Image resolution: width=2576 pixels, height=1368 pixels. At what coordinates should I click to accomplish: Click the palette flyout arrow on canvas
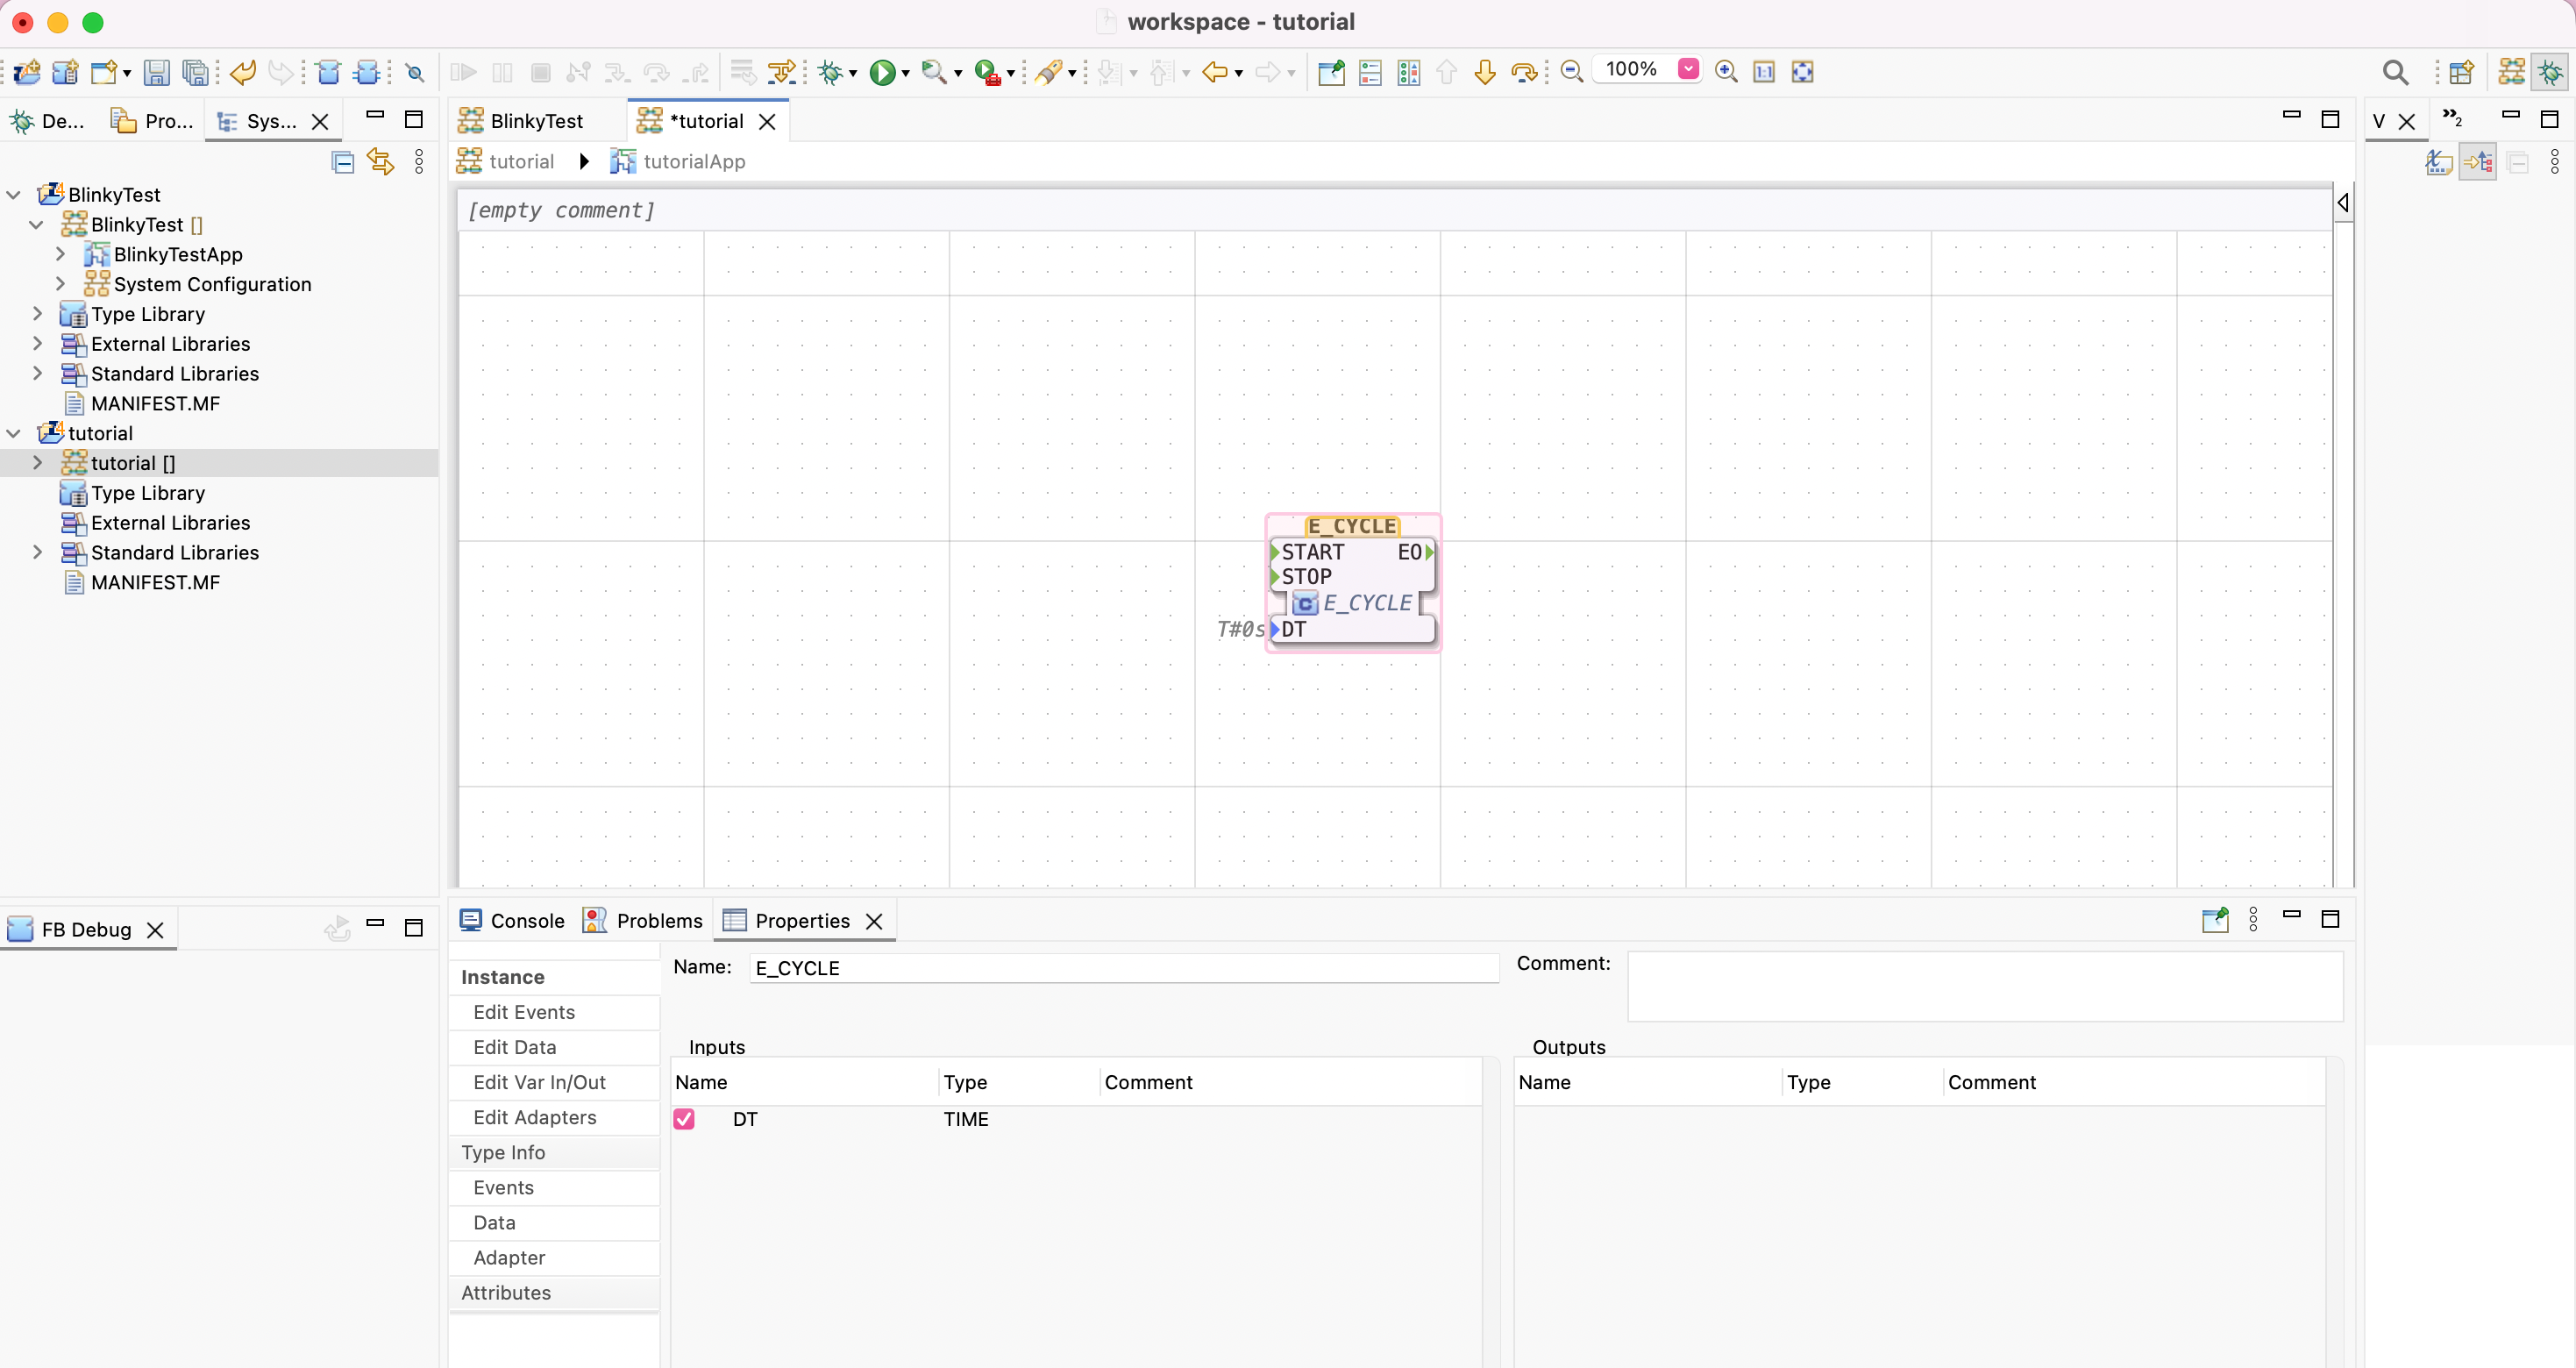(x=2343, y=203)
